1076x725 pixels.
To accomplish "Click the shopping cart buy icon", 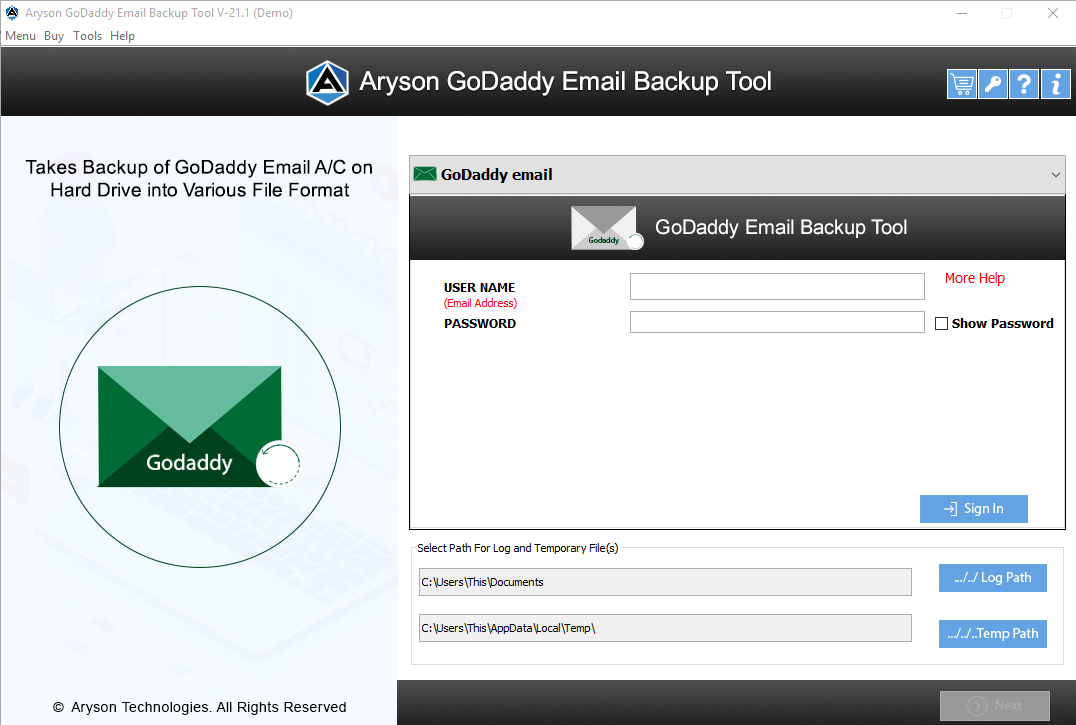I will [961, 84].
